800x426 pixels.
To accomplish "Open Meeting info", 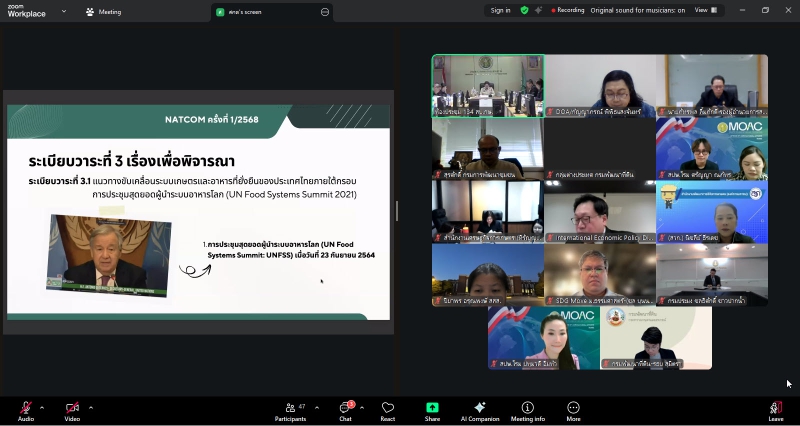I will (x=527, y=408).
